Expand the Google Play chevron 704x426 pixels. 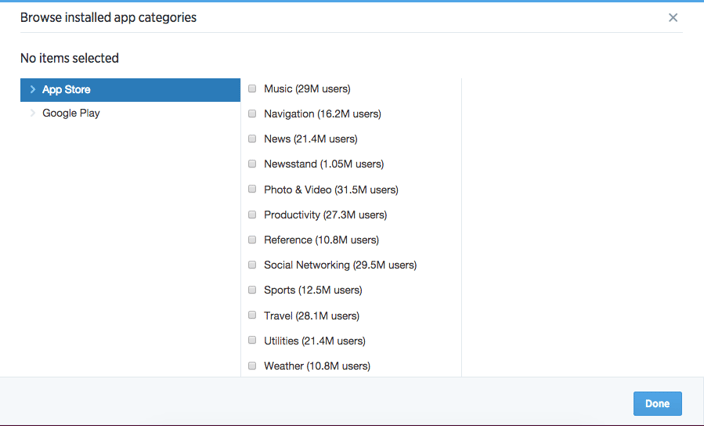(x=32, y=113)
